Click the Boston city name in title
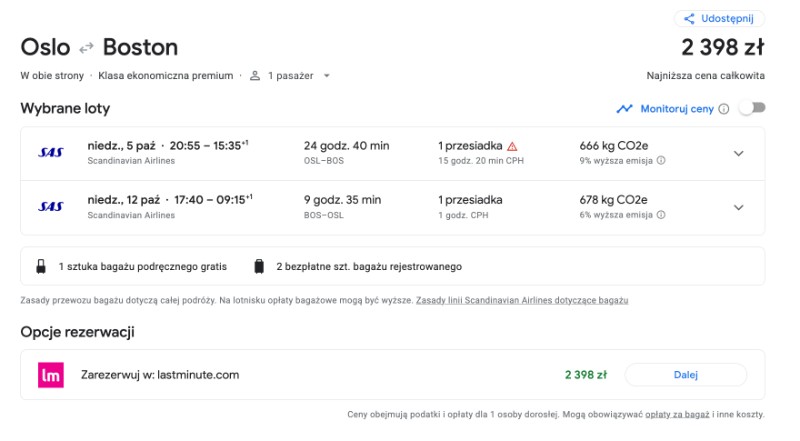The height and width of the screenshot is (441, 800). [x=140, y=47]
